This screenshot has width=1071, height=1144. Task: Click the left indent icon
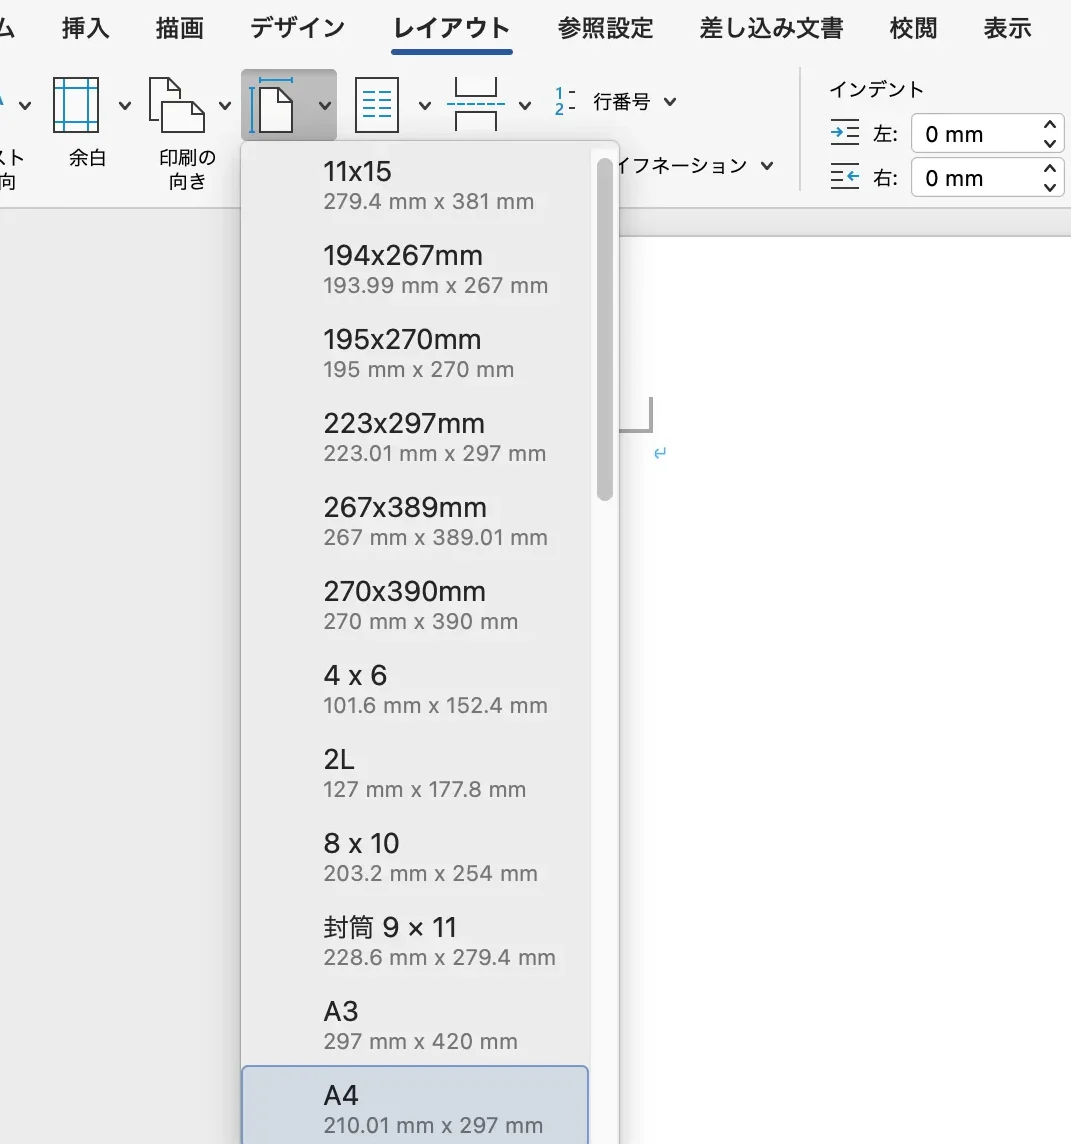(x=845, y=134)
